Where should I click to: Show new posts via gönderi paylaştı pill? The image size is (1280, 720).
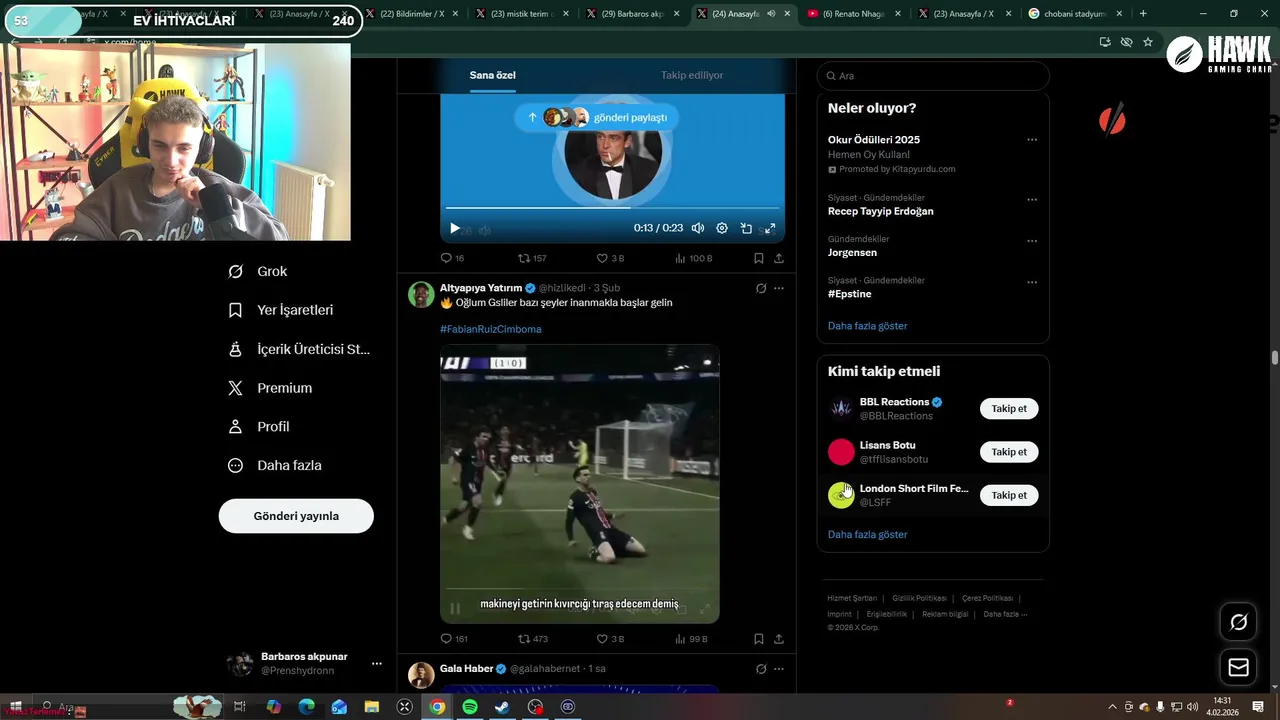[597, 117]
